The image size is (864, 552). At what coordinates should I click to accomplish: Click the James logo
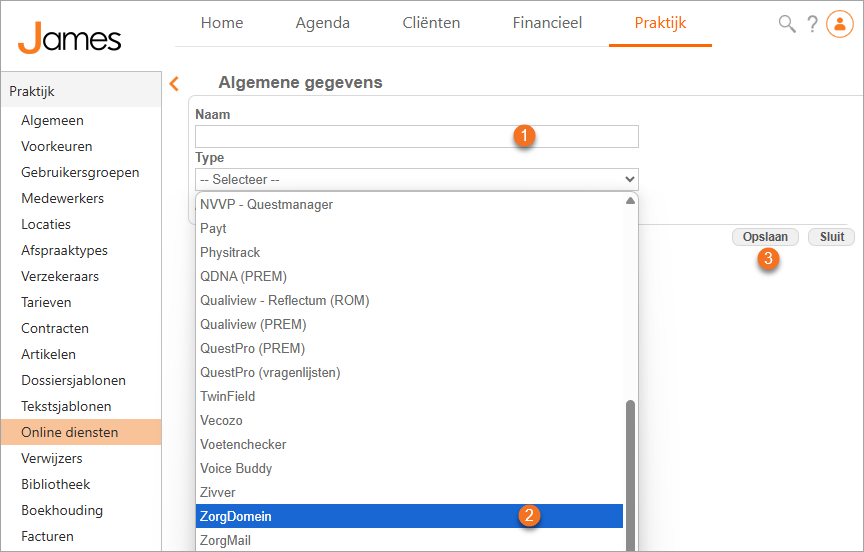[x=70, y=38]
